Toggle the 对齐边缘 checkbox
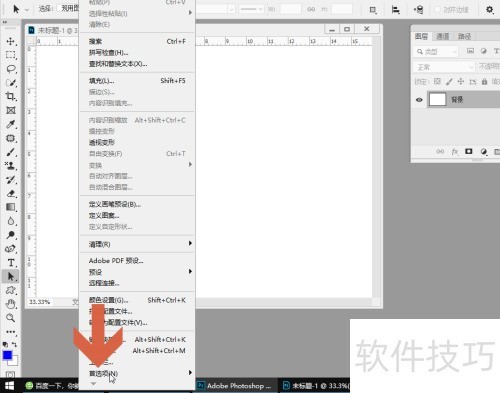This screenshot has width=500, height=393. point(437,10)
